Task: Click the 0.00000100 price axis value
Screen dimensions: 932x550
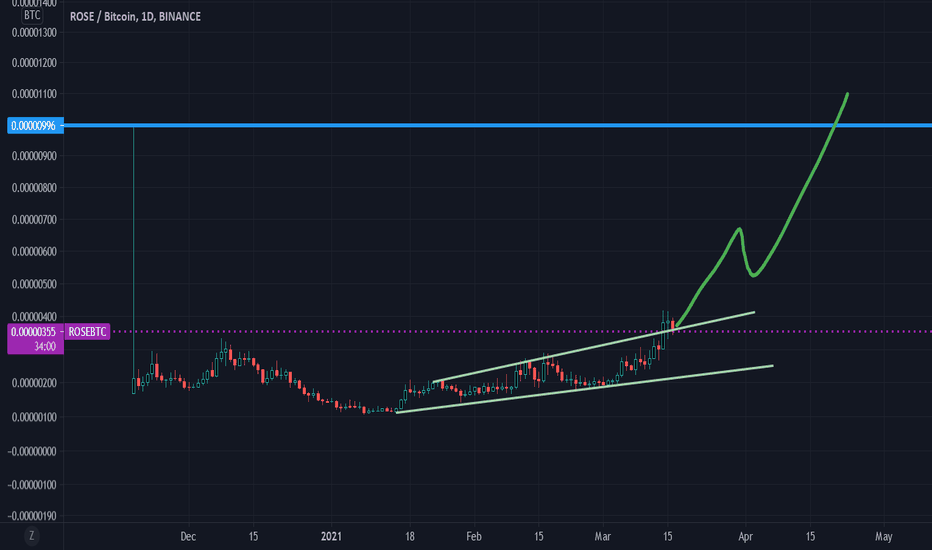Action: (x=34, y=417)
